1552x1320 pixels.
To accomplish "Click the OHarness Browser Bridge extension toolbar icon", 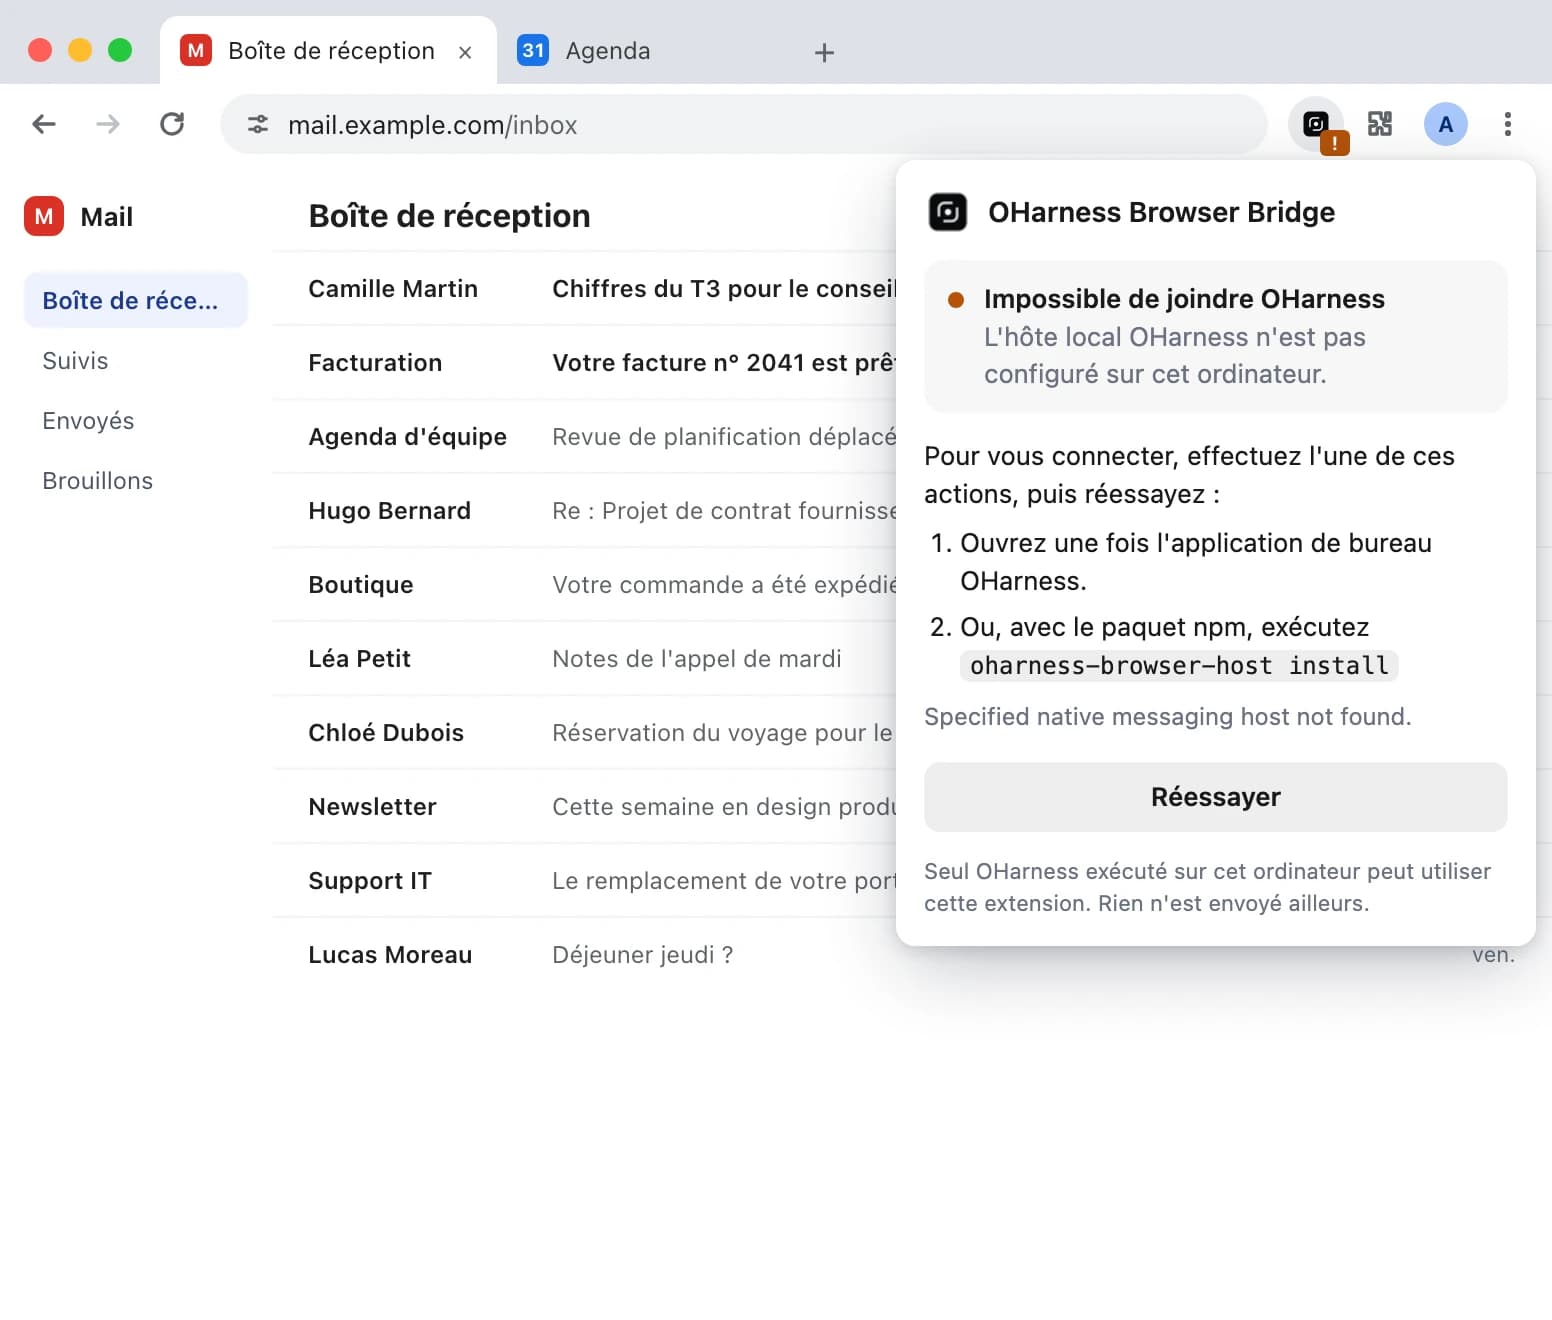I will pyautogui.click(x=1316, y=124).
